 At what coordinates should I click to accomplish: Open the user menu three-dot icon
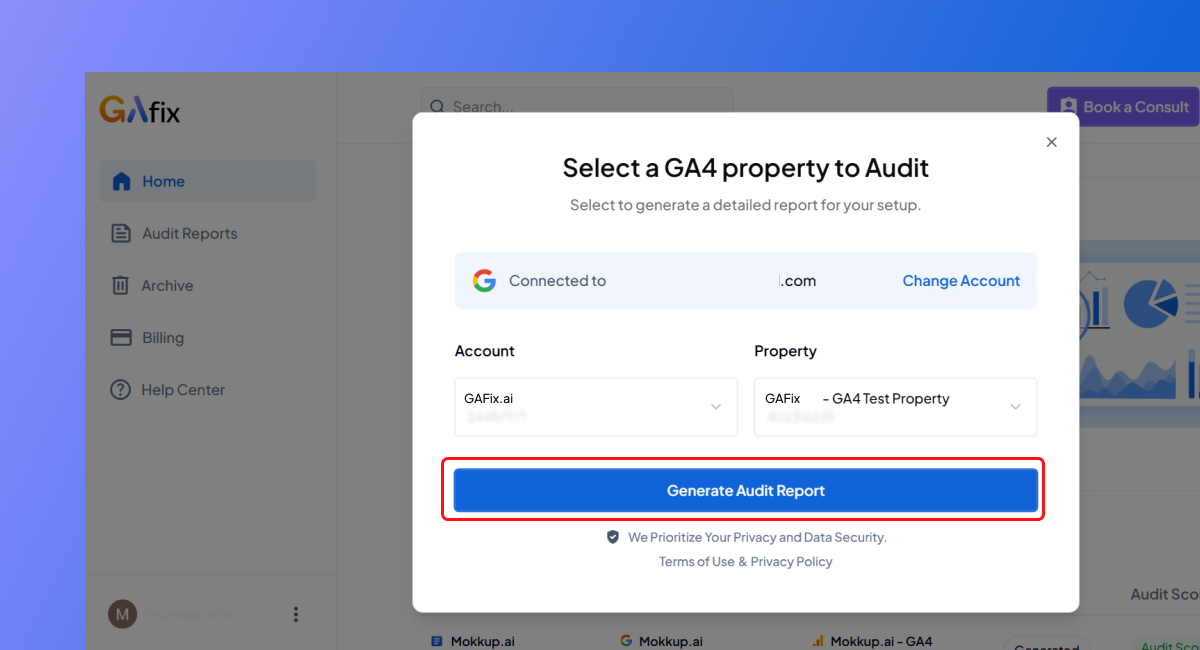(x=295, y=614)
